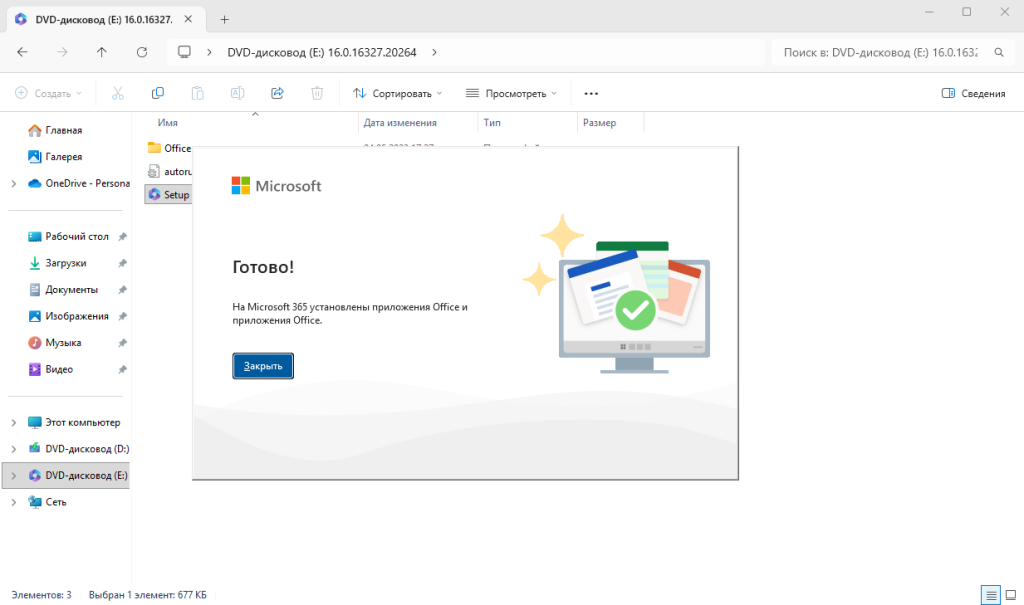Image resolution: width=1024 pixels, height=605 pixels.
Task: Click the pin icon next to Изображения
Action: click(122, 316)
